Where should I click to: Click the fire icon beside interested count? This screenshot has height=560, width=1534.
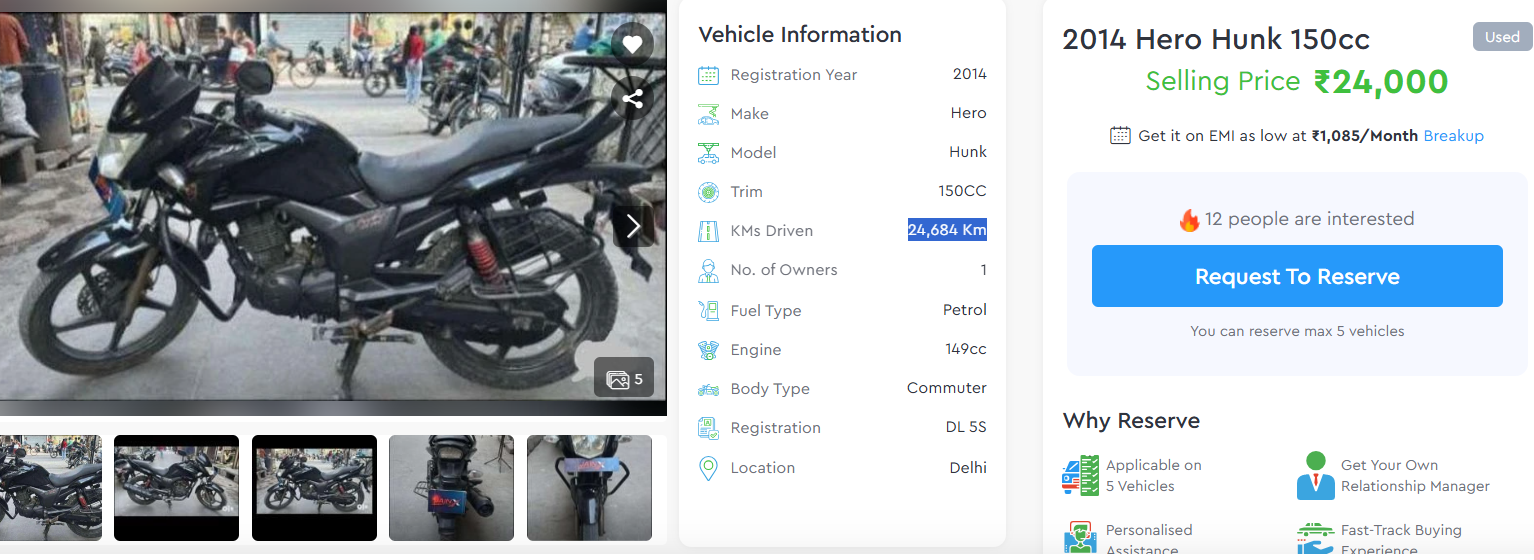(1189, 220)
